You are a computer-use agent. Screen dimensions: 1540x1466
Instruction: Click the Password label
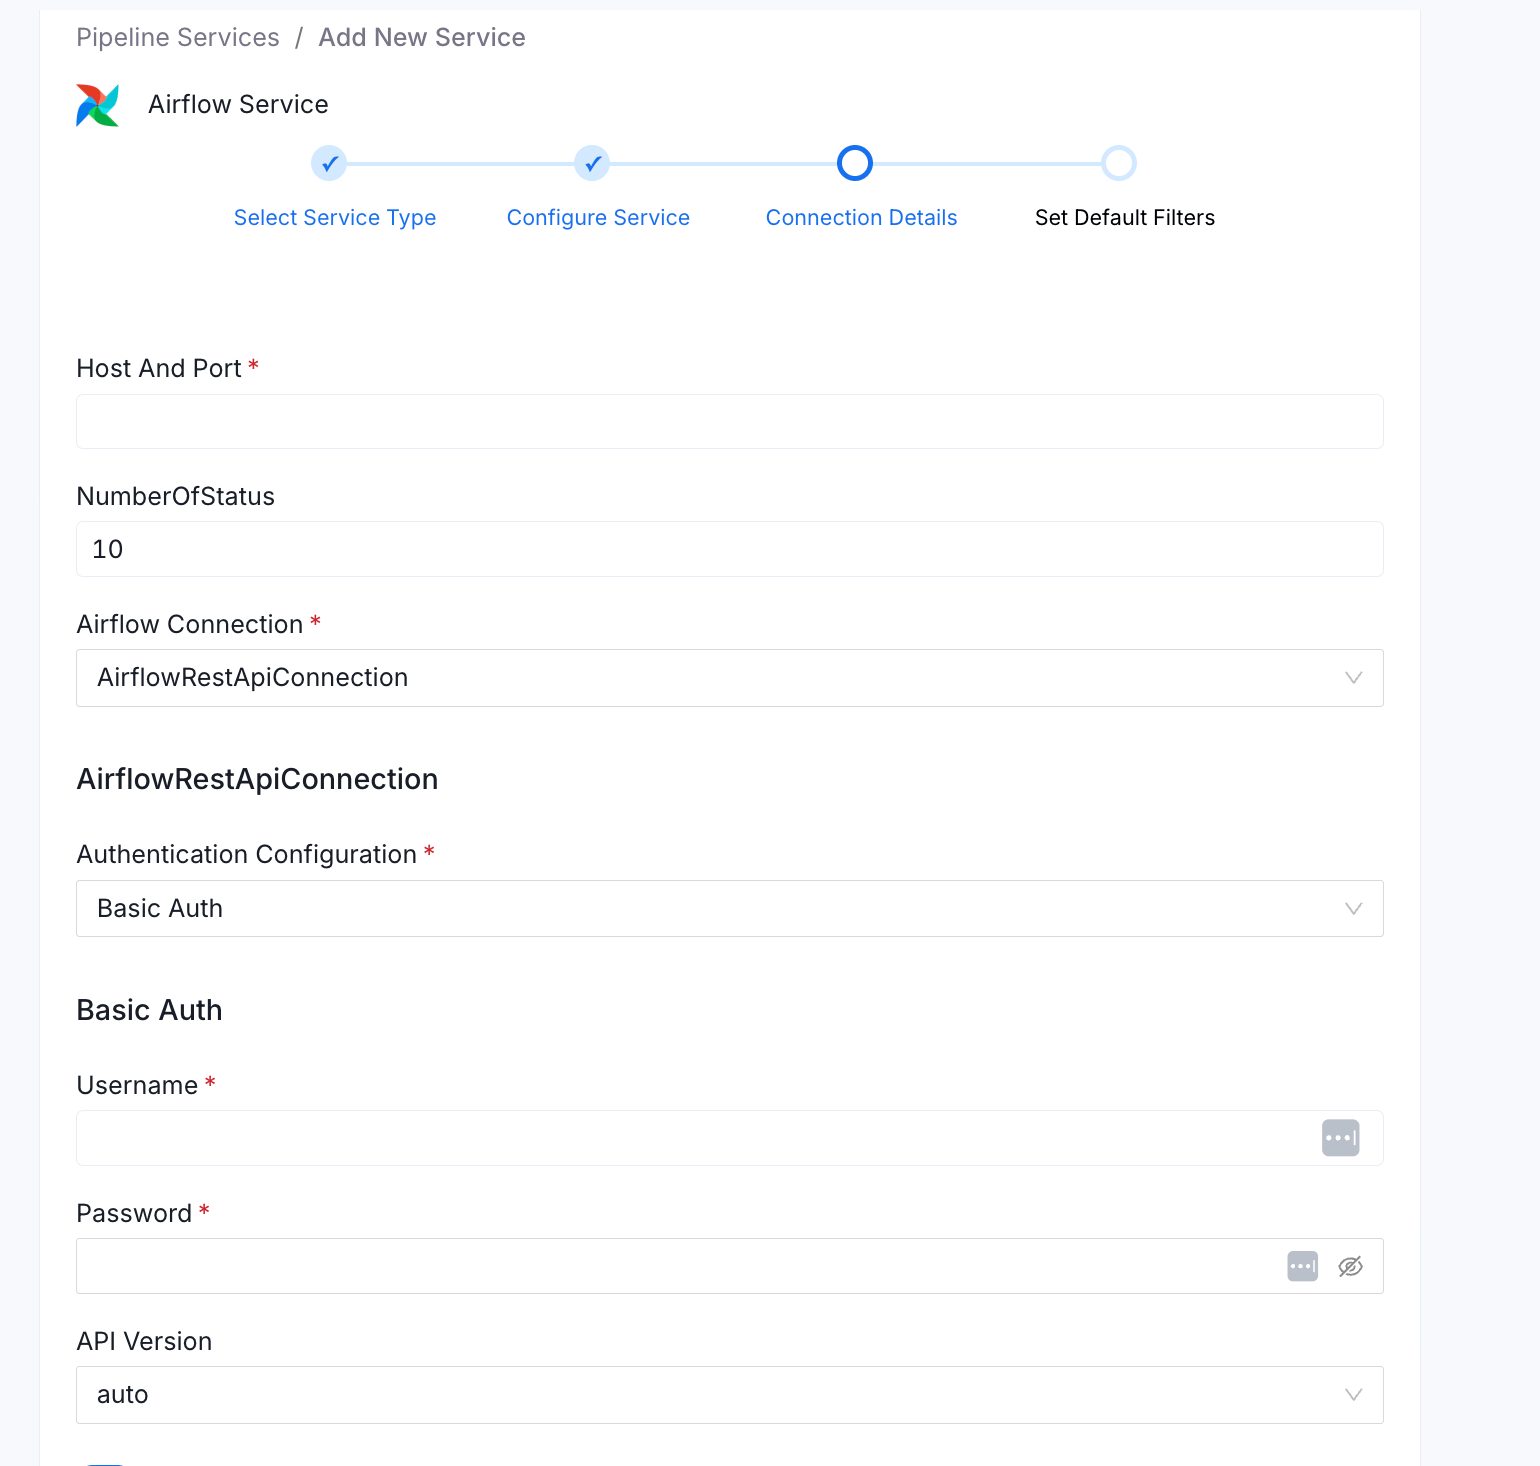tap(134, 1213)
